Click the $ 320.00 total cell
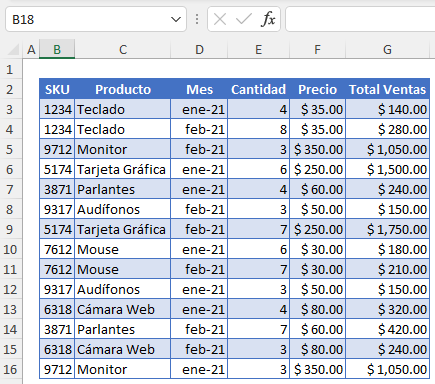 click(387, 309)
